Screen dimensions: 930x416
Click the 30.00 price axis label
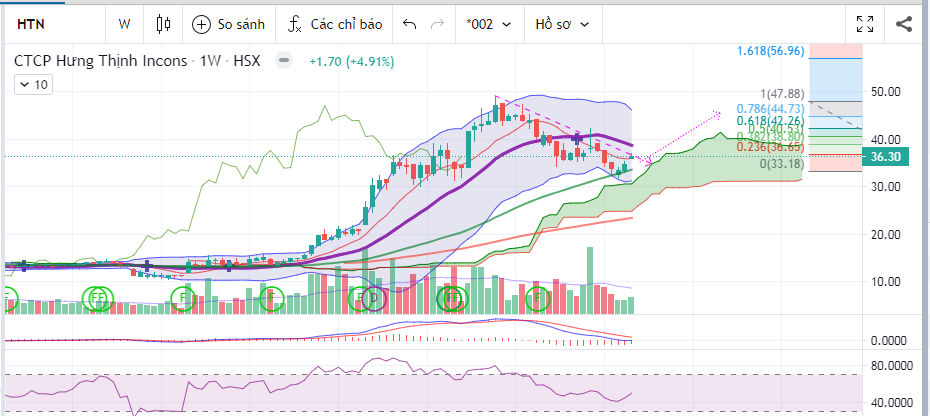tap(886, 186)
